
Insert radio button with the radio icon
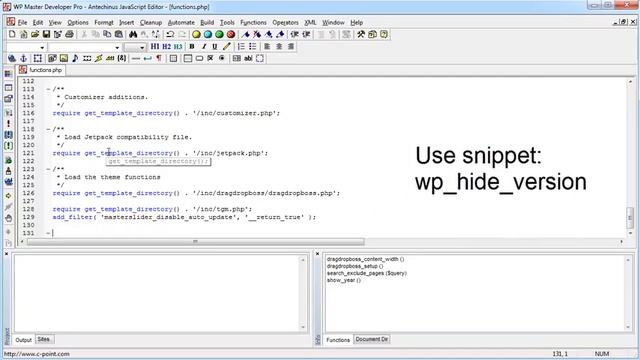(222, 58)
